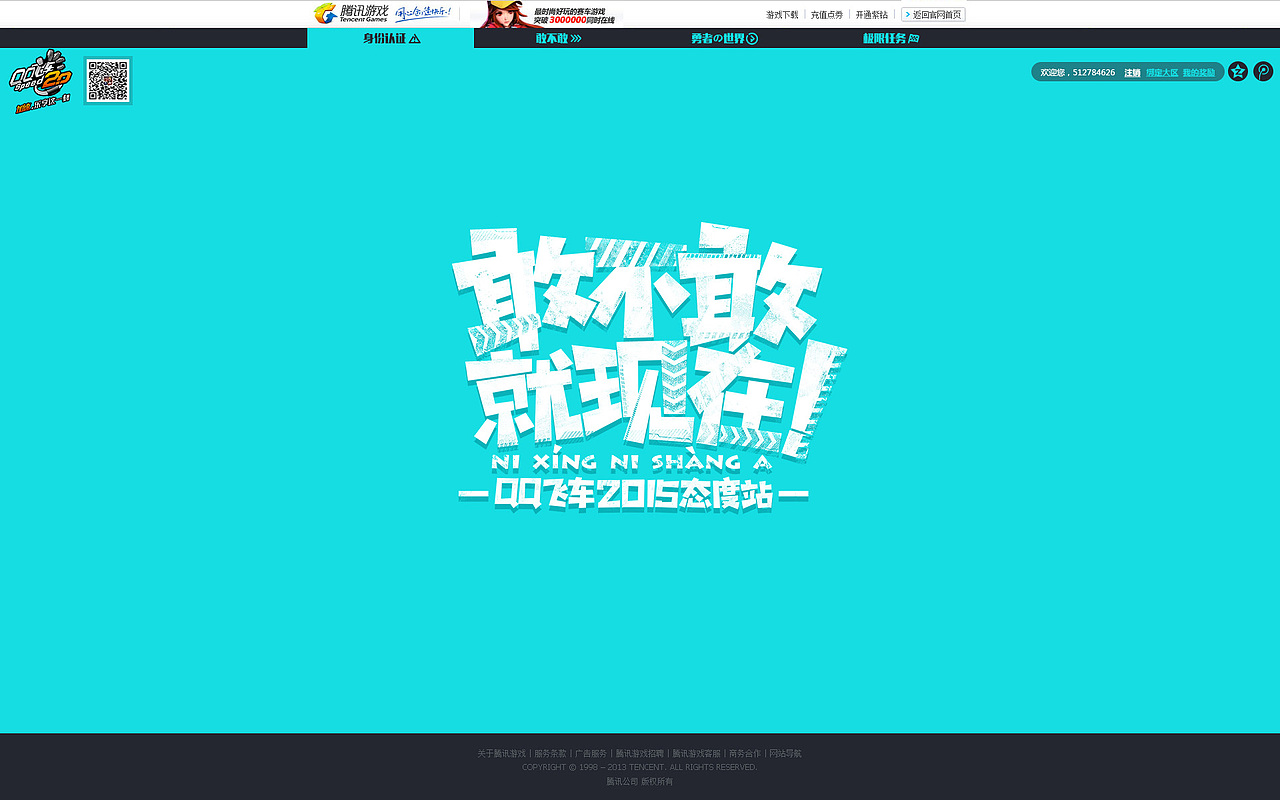Click the flag icon next to 极限任务
Image resolution: width=1280 pixels, height=800 pixels.
[915, 37]
